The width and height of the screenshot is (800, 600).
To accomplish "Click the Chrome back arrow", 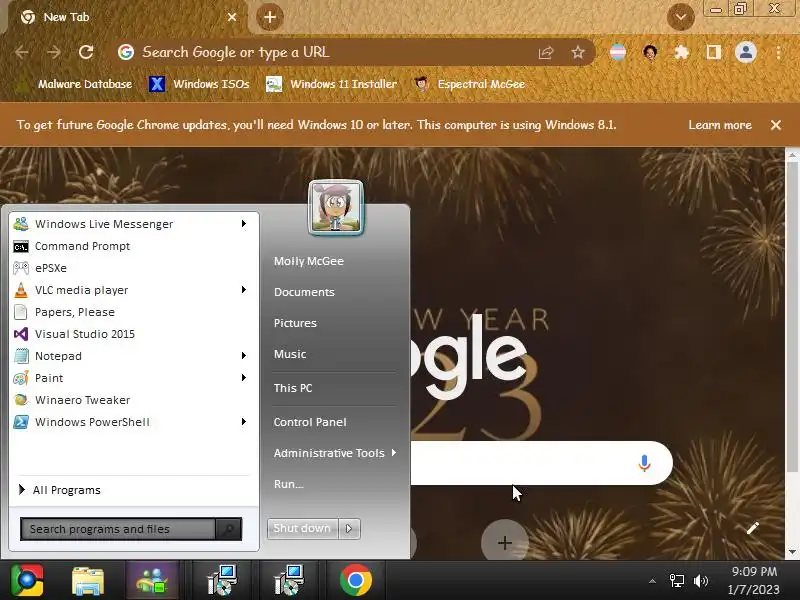I will click(21, 52).
